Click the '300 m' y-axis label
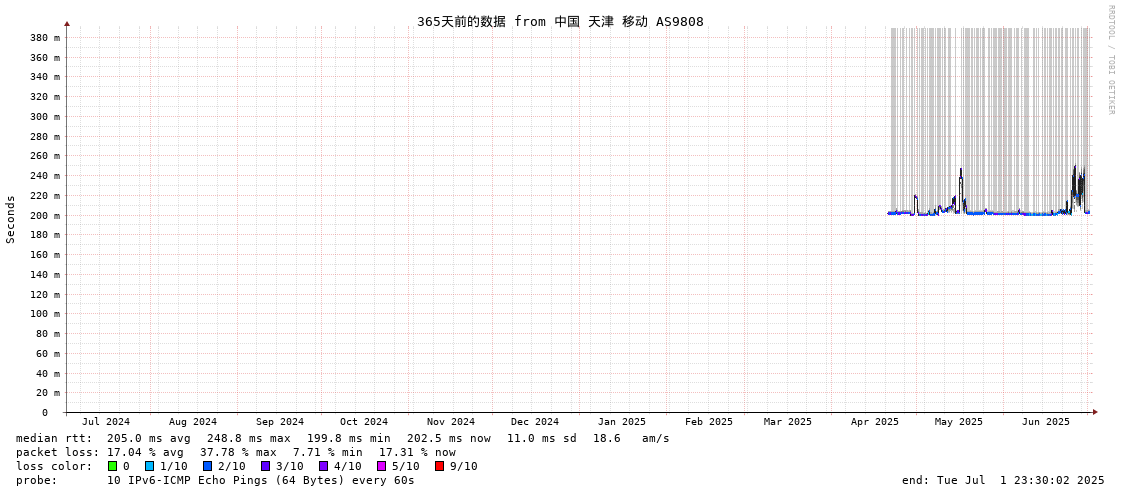The height and width of the screenshot is (494, 1121). 46,117
